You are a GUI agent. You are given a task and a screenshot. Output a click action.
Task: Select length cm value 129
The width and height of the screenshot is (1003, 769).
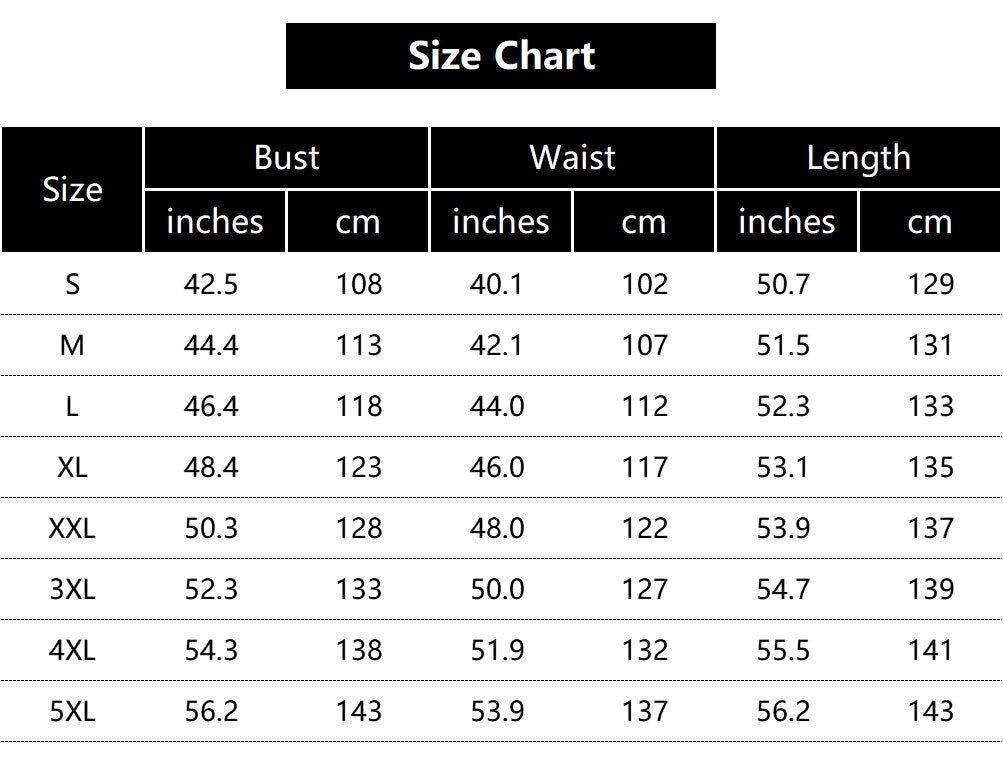[x=930, y=285]
